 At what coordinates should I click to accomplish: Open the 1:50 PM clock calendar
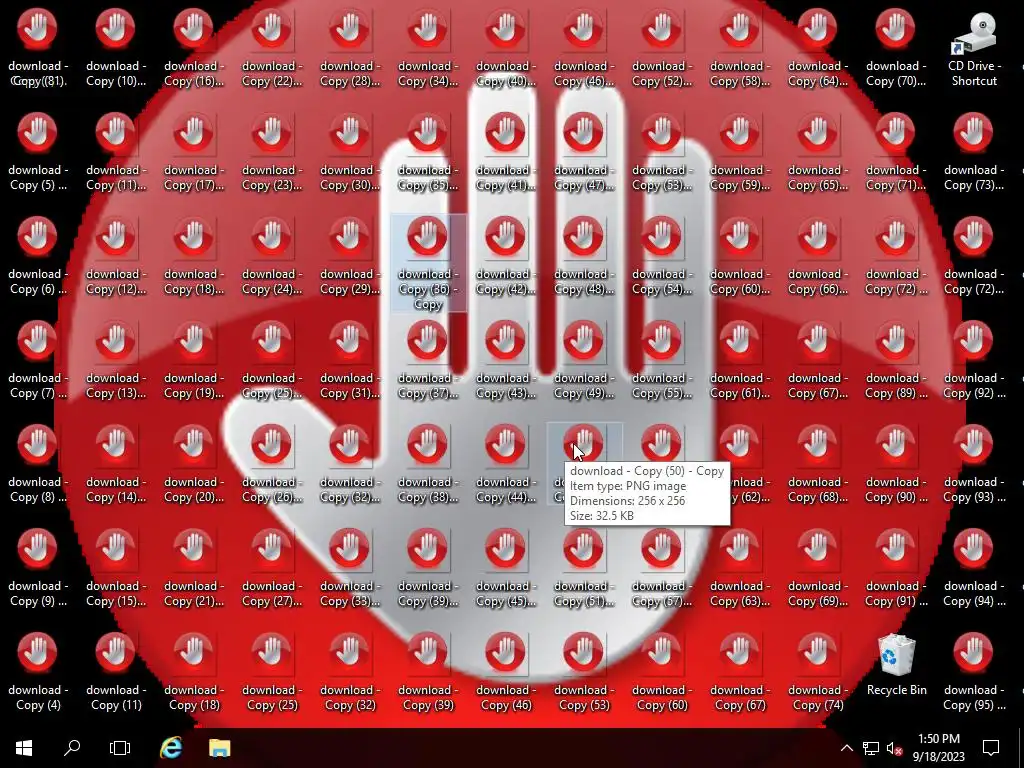point(939,748)
